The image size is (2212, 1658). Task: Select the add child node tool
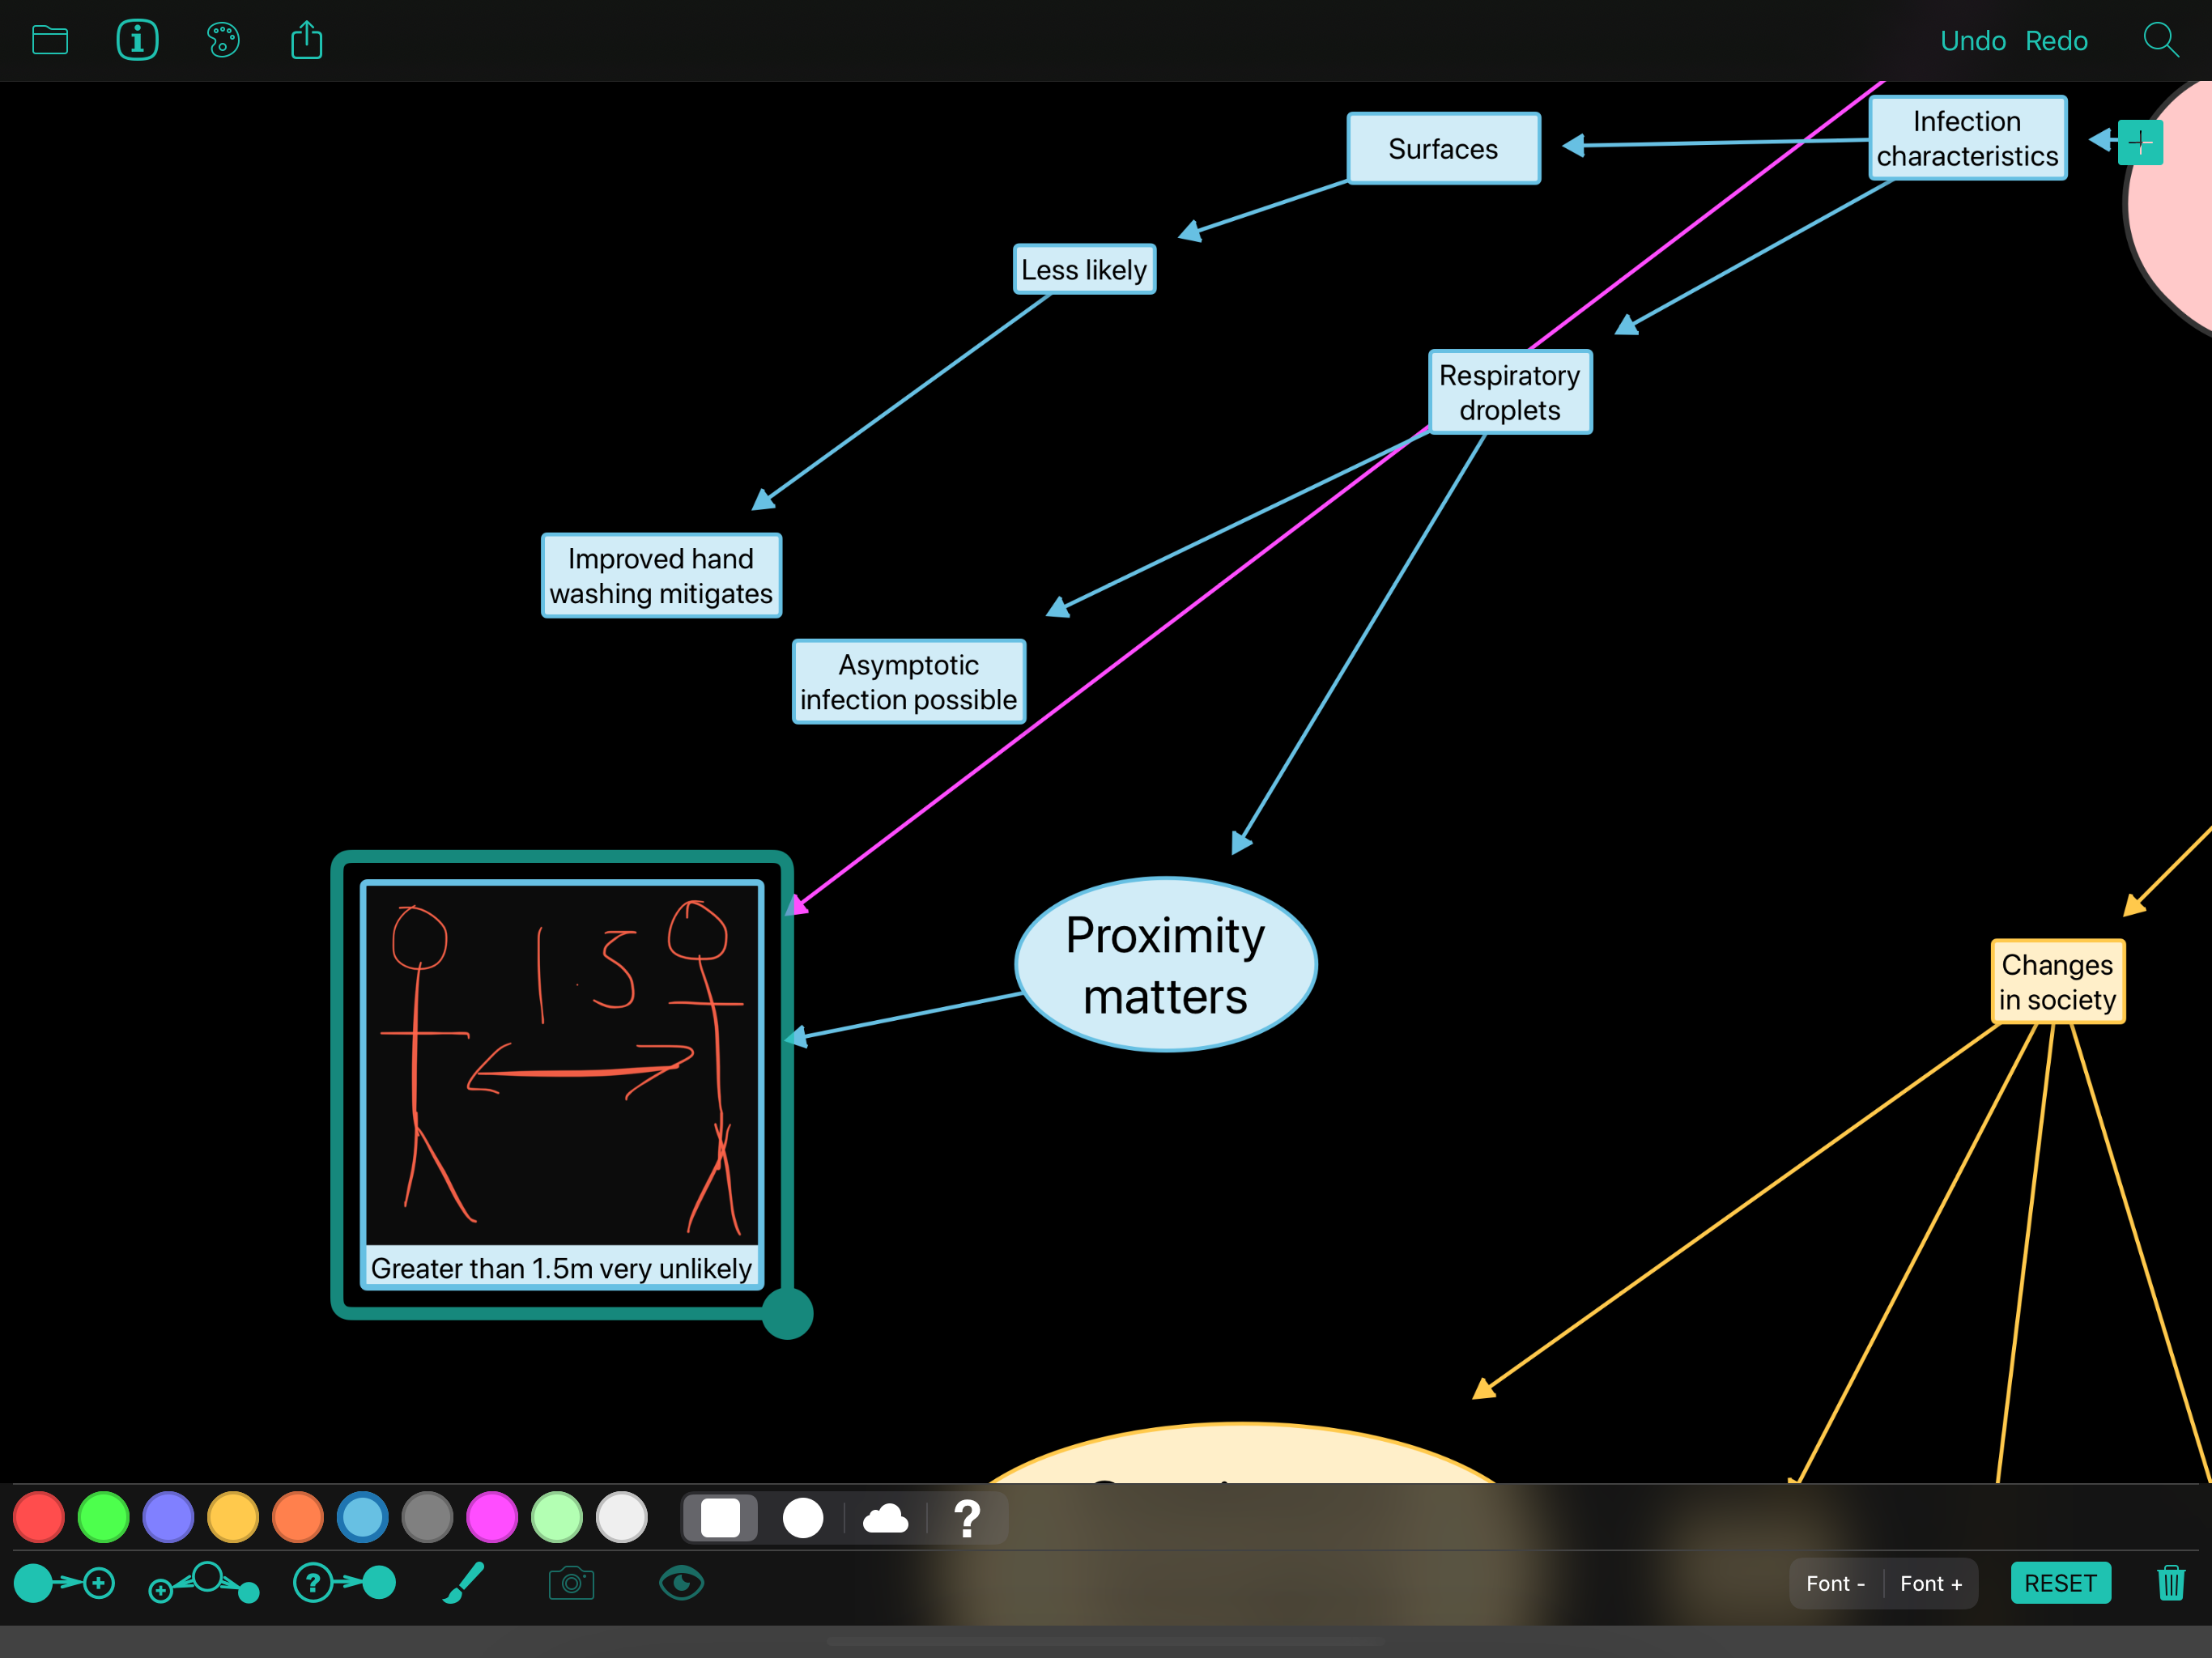(x=64, y=1583)
